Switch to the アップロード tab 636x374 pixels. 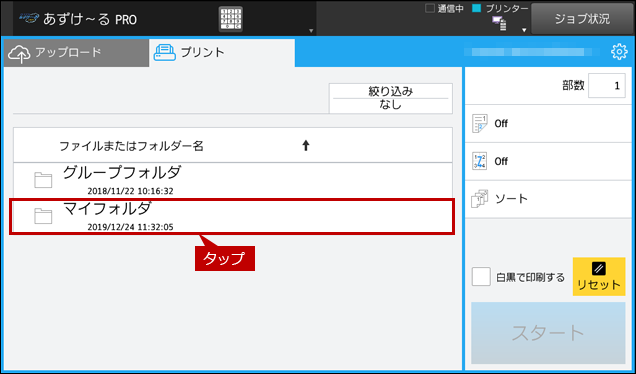(76, 53)
